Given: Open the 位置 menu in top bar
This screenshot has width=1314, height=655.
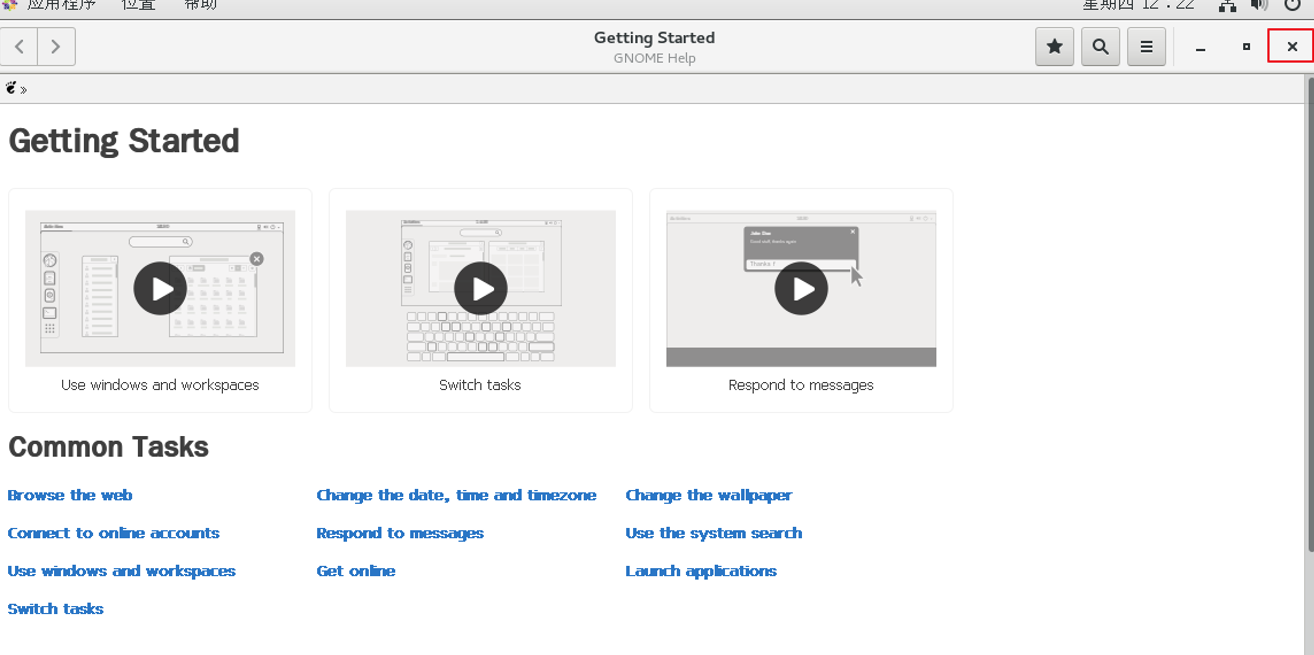Looking at the screenshot, I should 138,5.
